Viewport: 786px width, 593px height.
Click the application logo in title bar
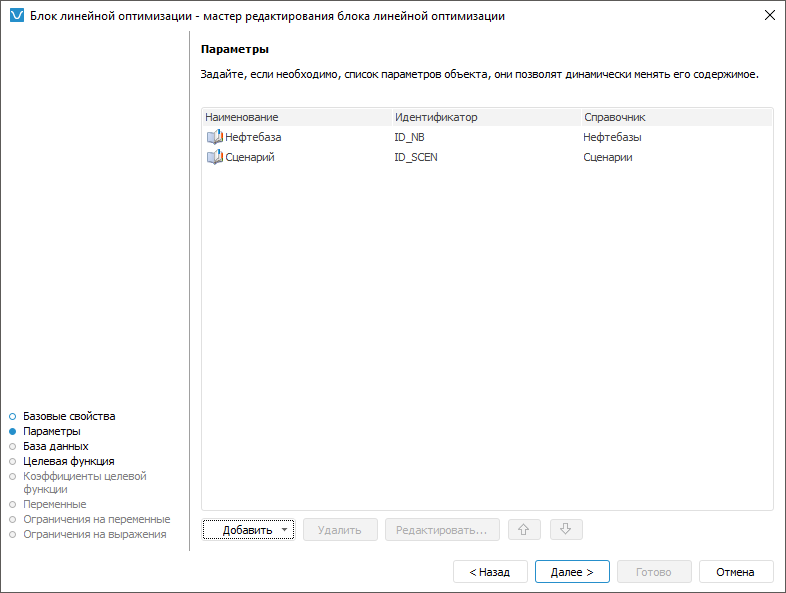coord(15,16)
